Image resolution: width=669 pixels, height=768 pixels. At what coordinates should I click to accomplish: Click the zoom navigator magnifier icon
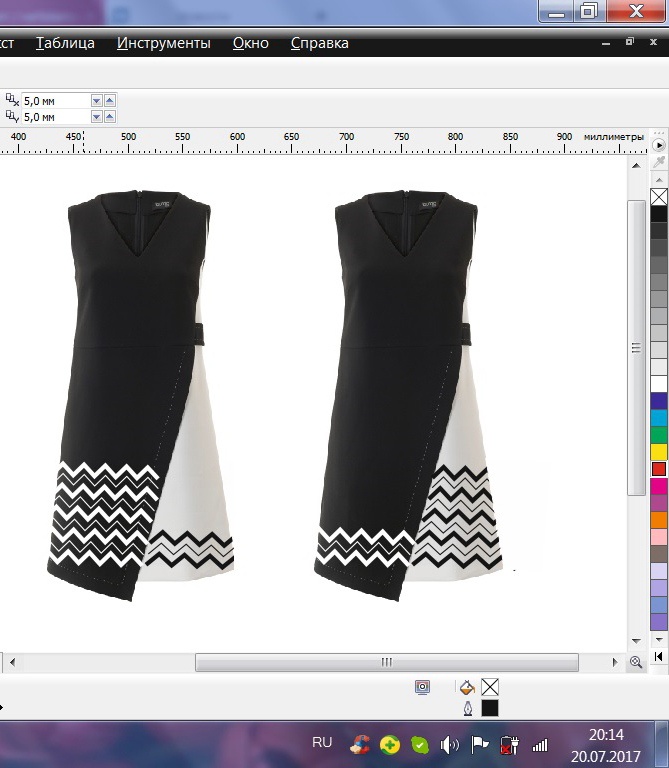click(636, 662)
